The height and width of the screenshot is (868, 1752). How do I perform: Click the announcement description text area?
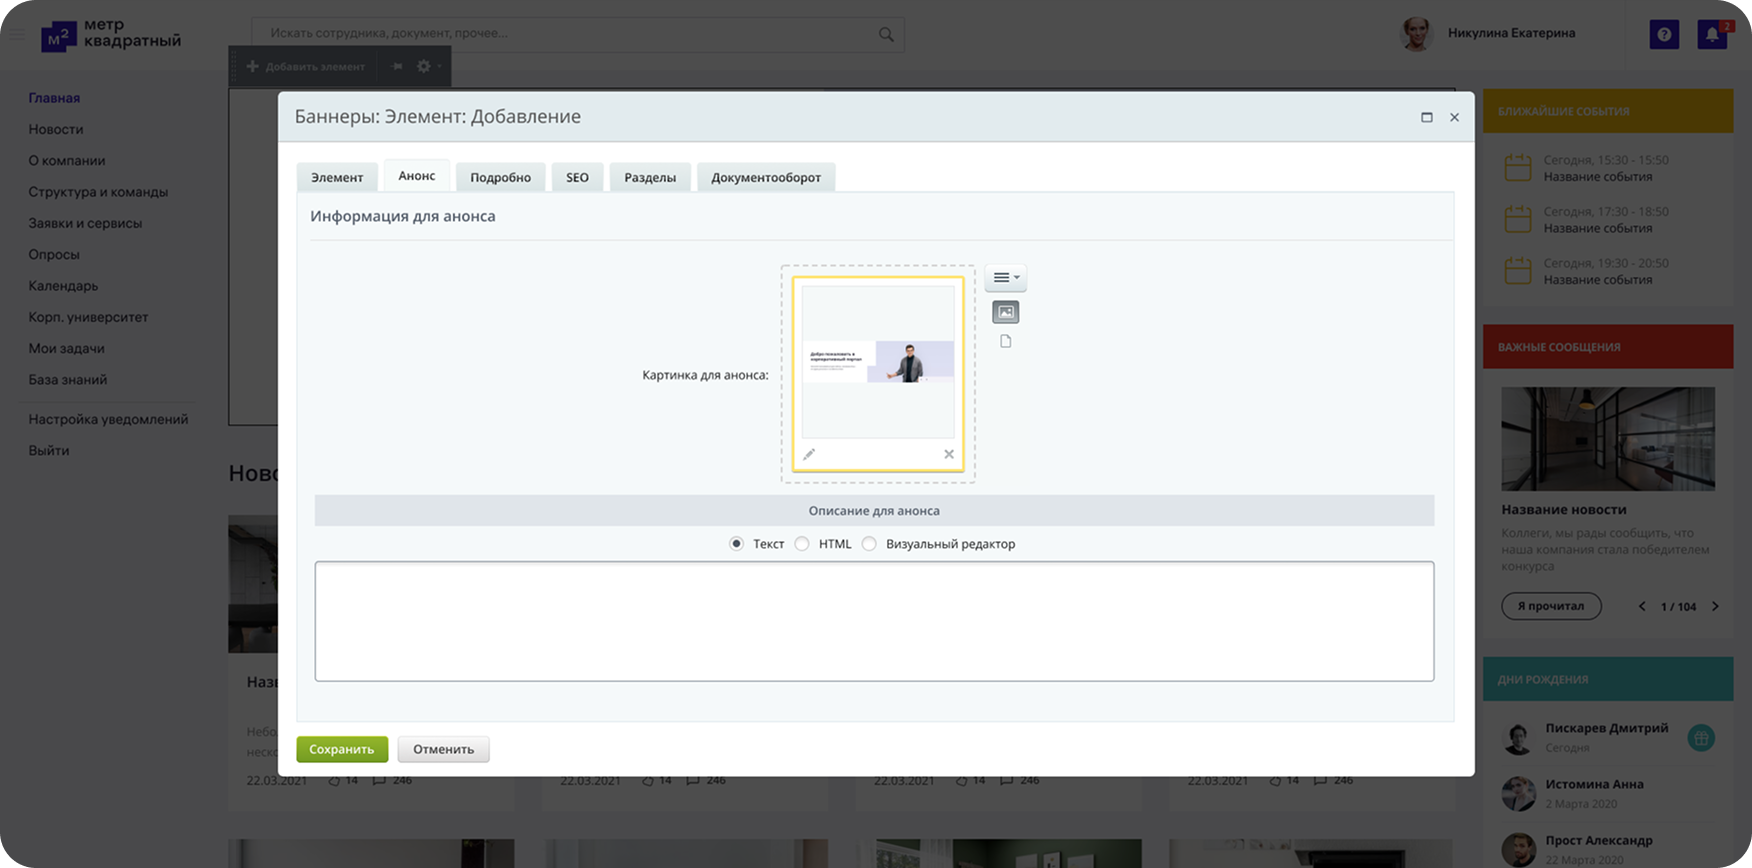[x=874, y=621]
